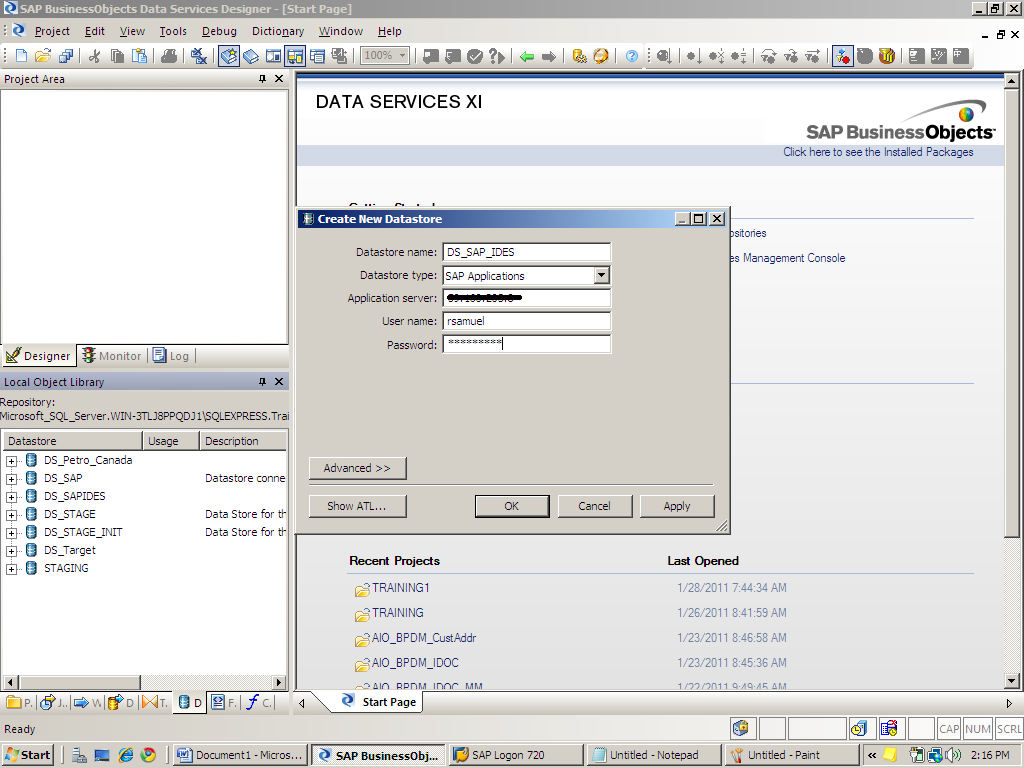Open the Work Flows tab with blue arrow
Image resolution: width=1024 pixels, height=768 pixels.
coord(88,703)
